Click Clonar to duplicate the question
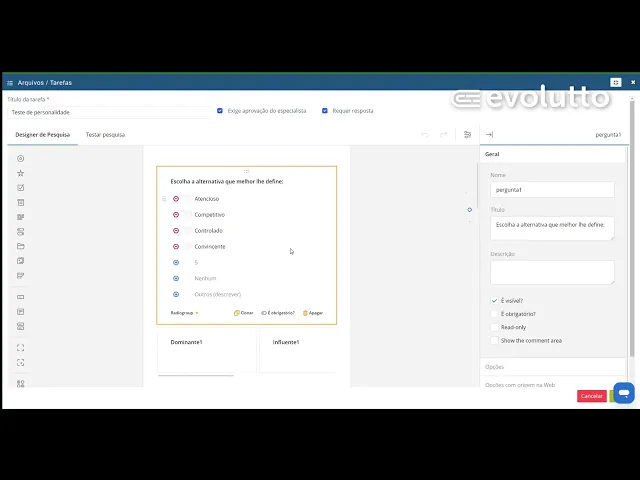The width and height of the screenshot is (640, 480). (x=244, y=313)
